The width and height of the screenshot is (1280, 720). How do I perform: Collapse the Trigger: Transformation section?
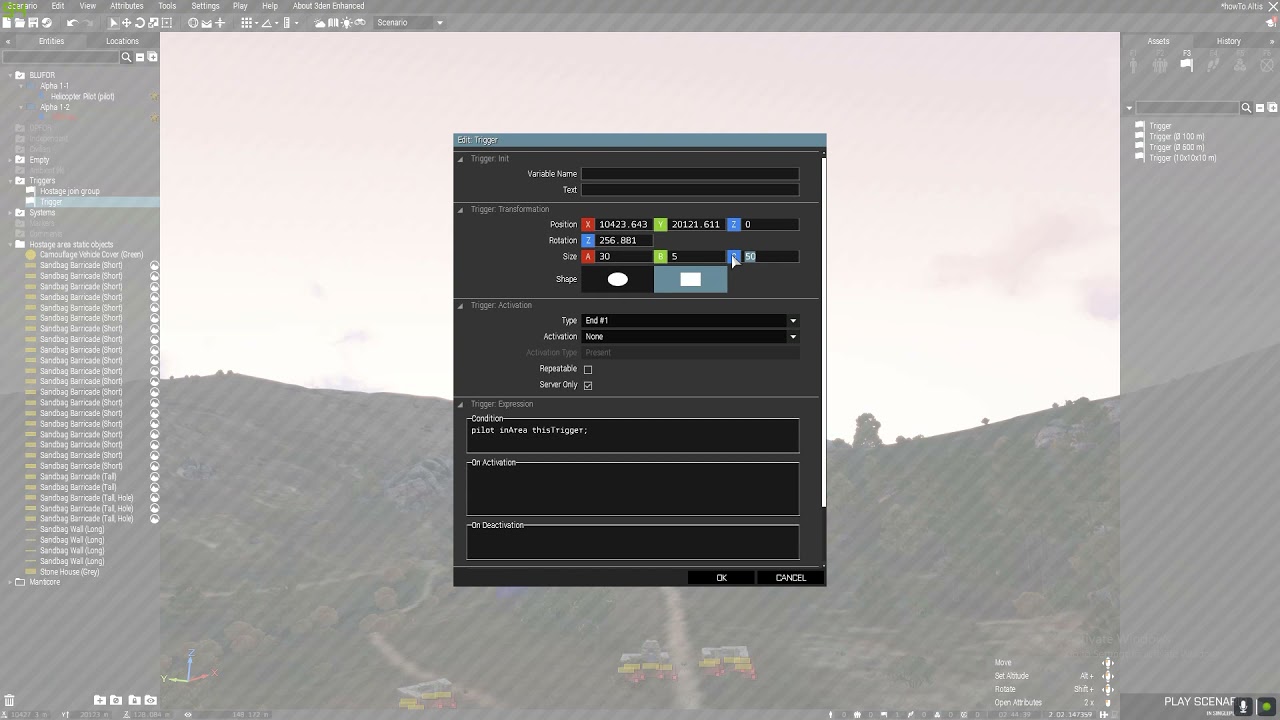461,210
